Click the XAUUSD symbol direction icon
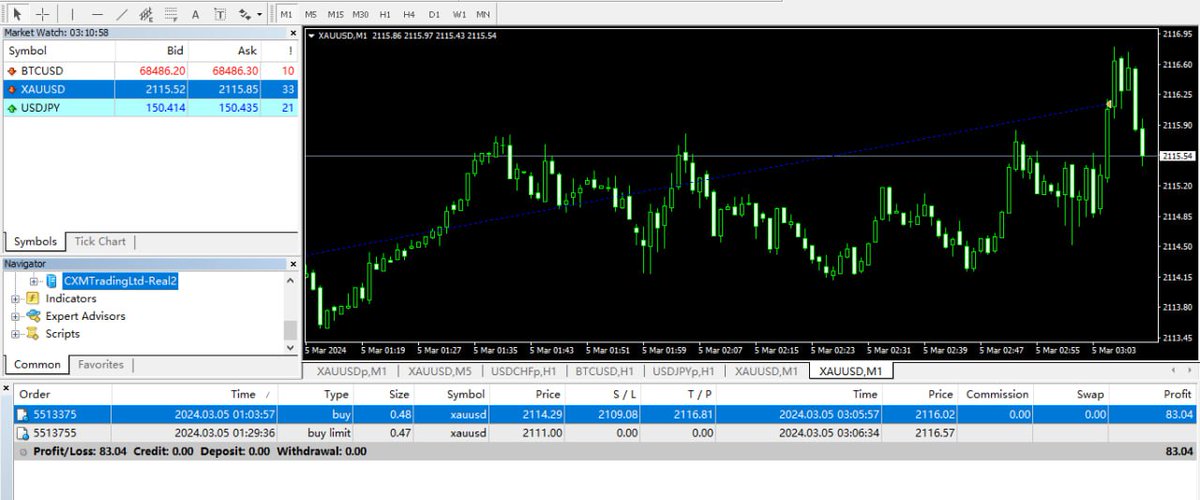Viewport: 1200px width, 500px height. 11,89
